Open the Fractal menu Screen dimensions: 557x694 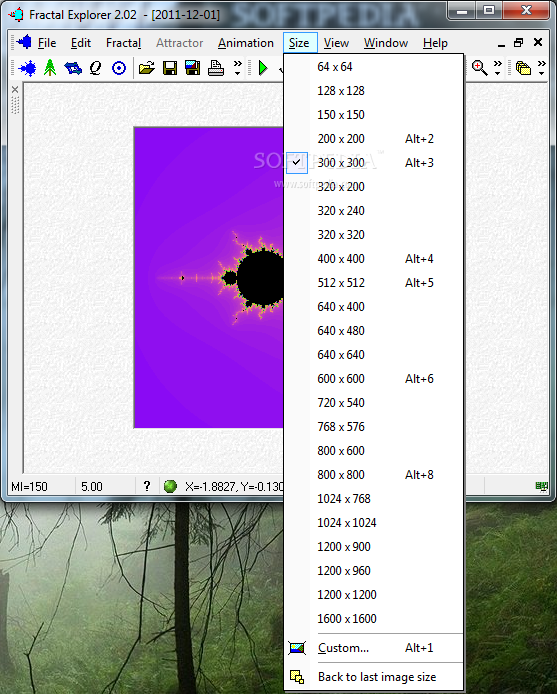(x=124, y=43)
